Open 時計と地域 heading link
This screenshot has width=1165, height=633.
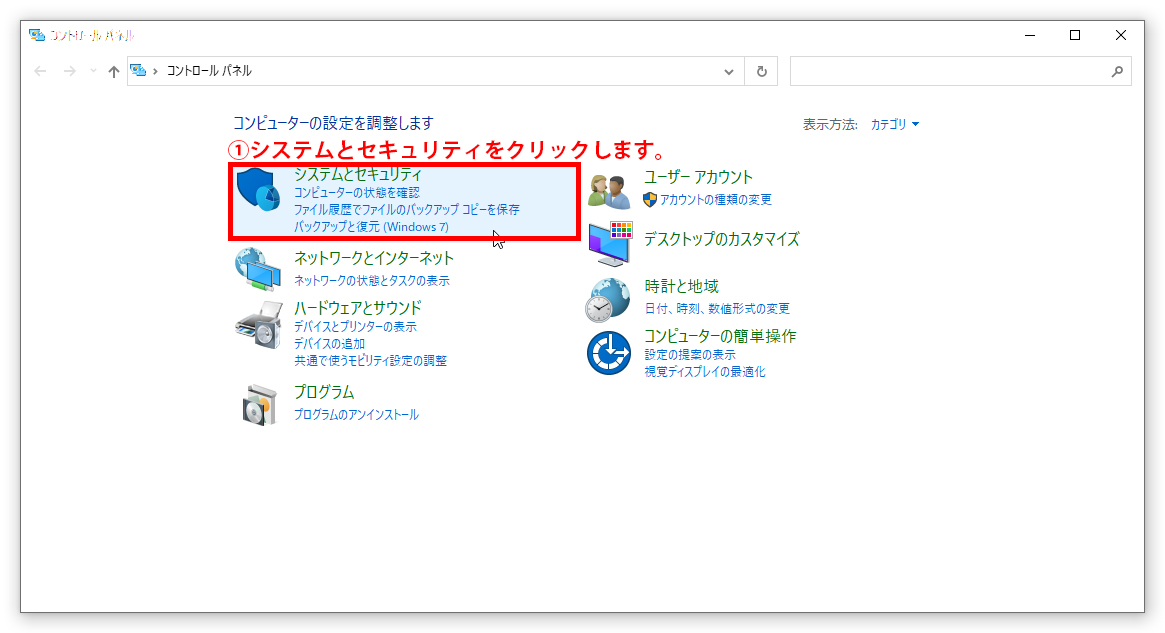(681, 286)
